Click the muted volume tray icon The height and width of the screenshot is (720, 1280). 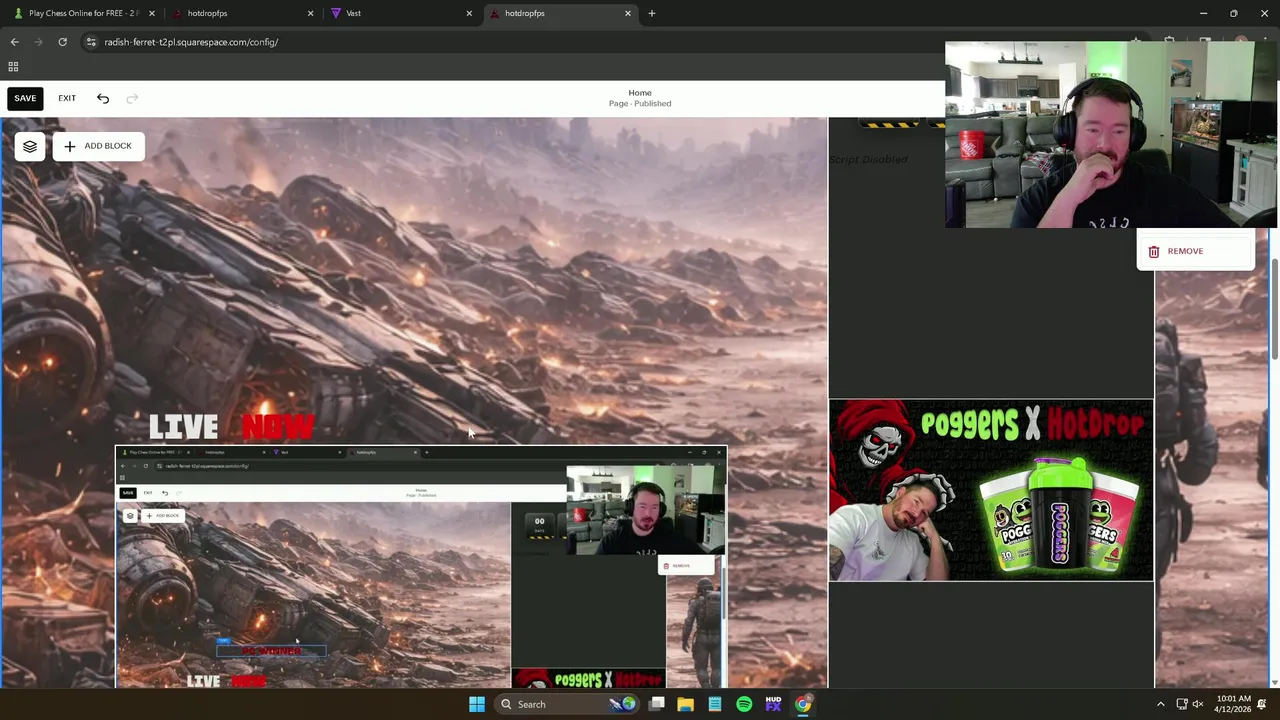click(x=1198, y=704)
